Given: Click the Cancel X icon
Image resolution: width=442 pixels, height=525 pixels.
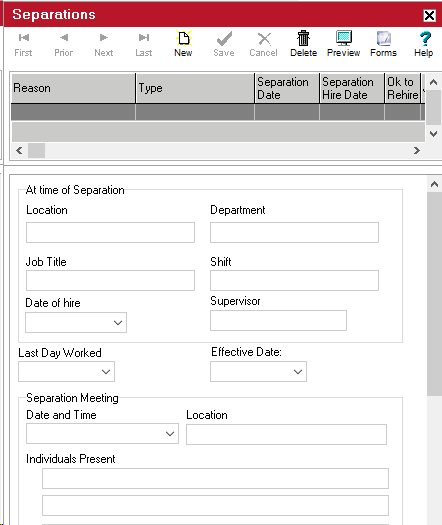Looking at the screenshot, I should pos(264,39).
